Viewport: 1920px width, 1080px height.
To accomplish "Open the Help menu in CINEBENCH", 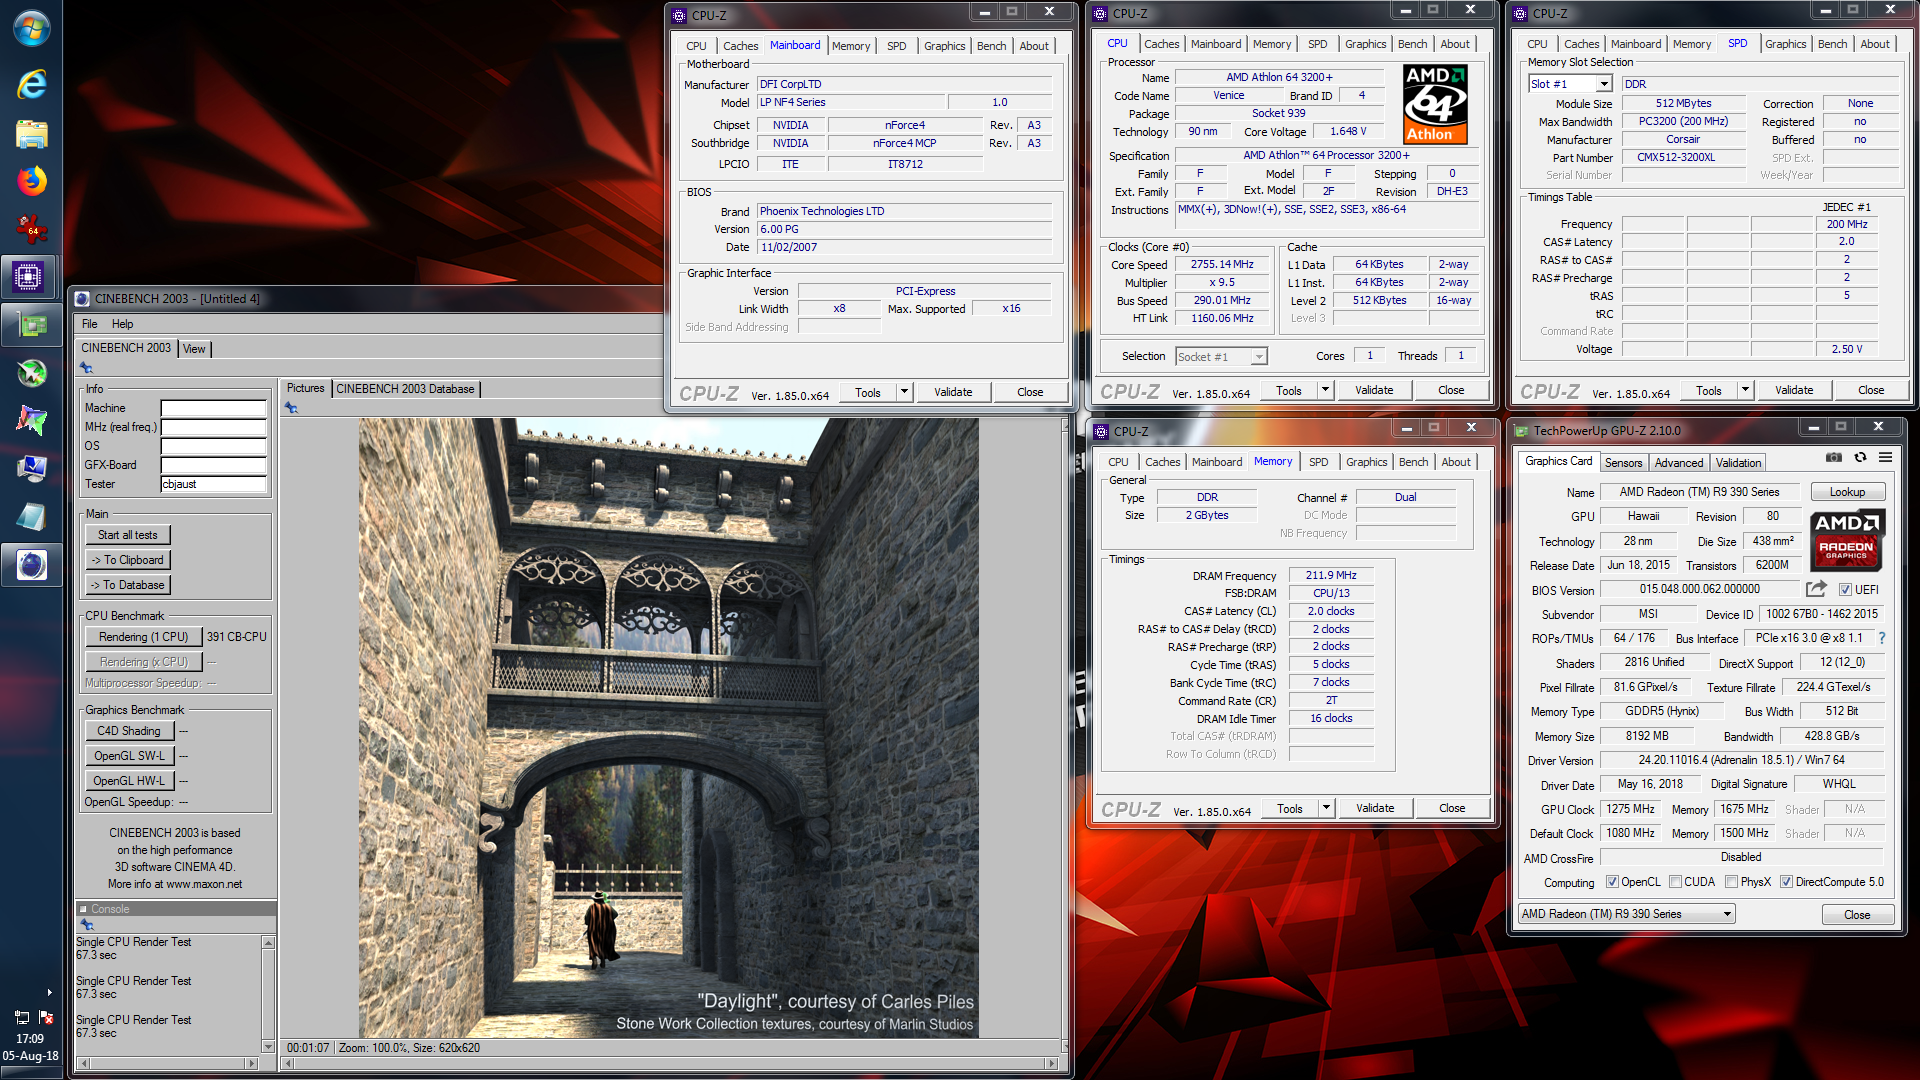I will tap(122, 324).
